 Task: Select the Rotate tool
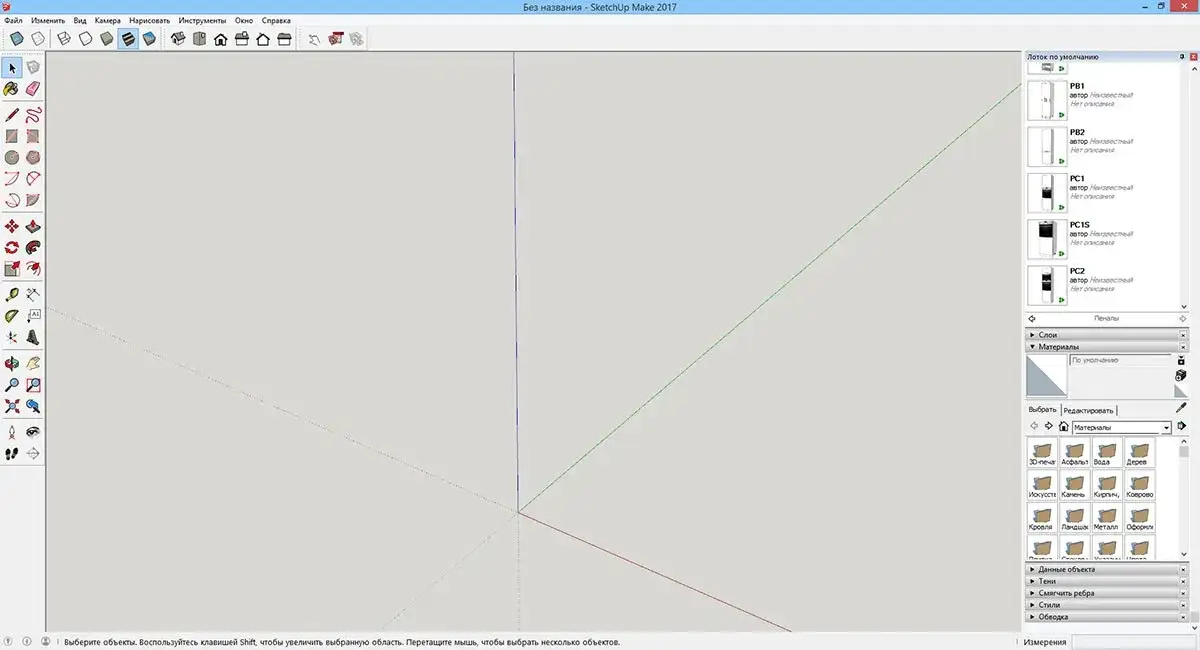click(12, 249)
